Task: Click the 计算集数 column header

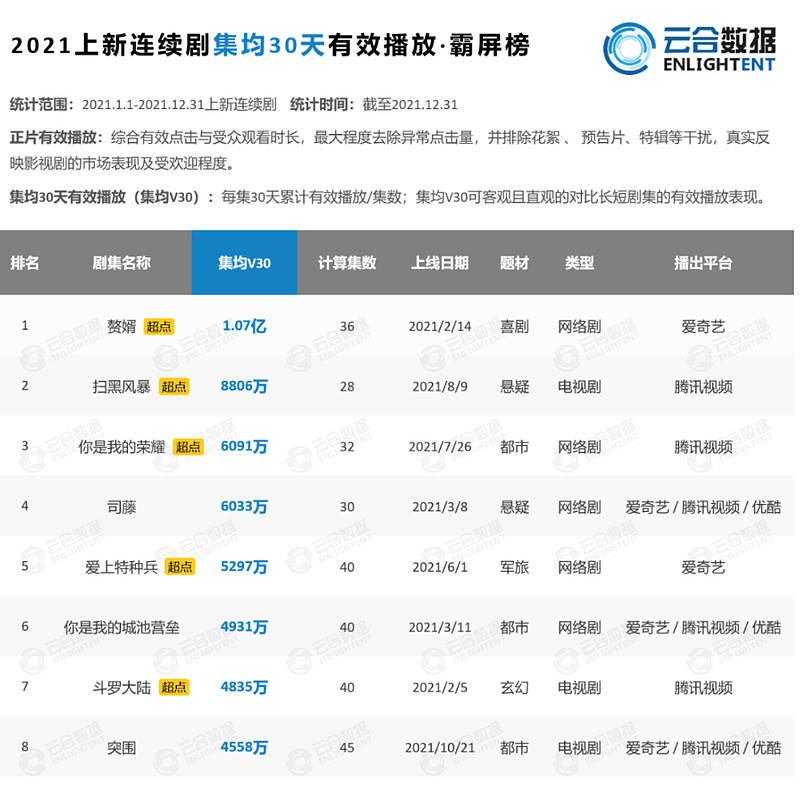Action: (347, 263)
